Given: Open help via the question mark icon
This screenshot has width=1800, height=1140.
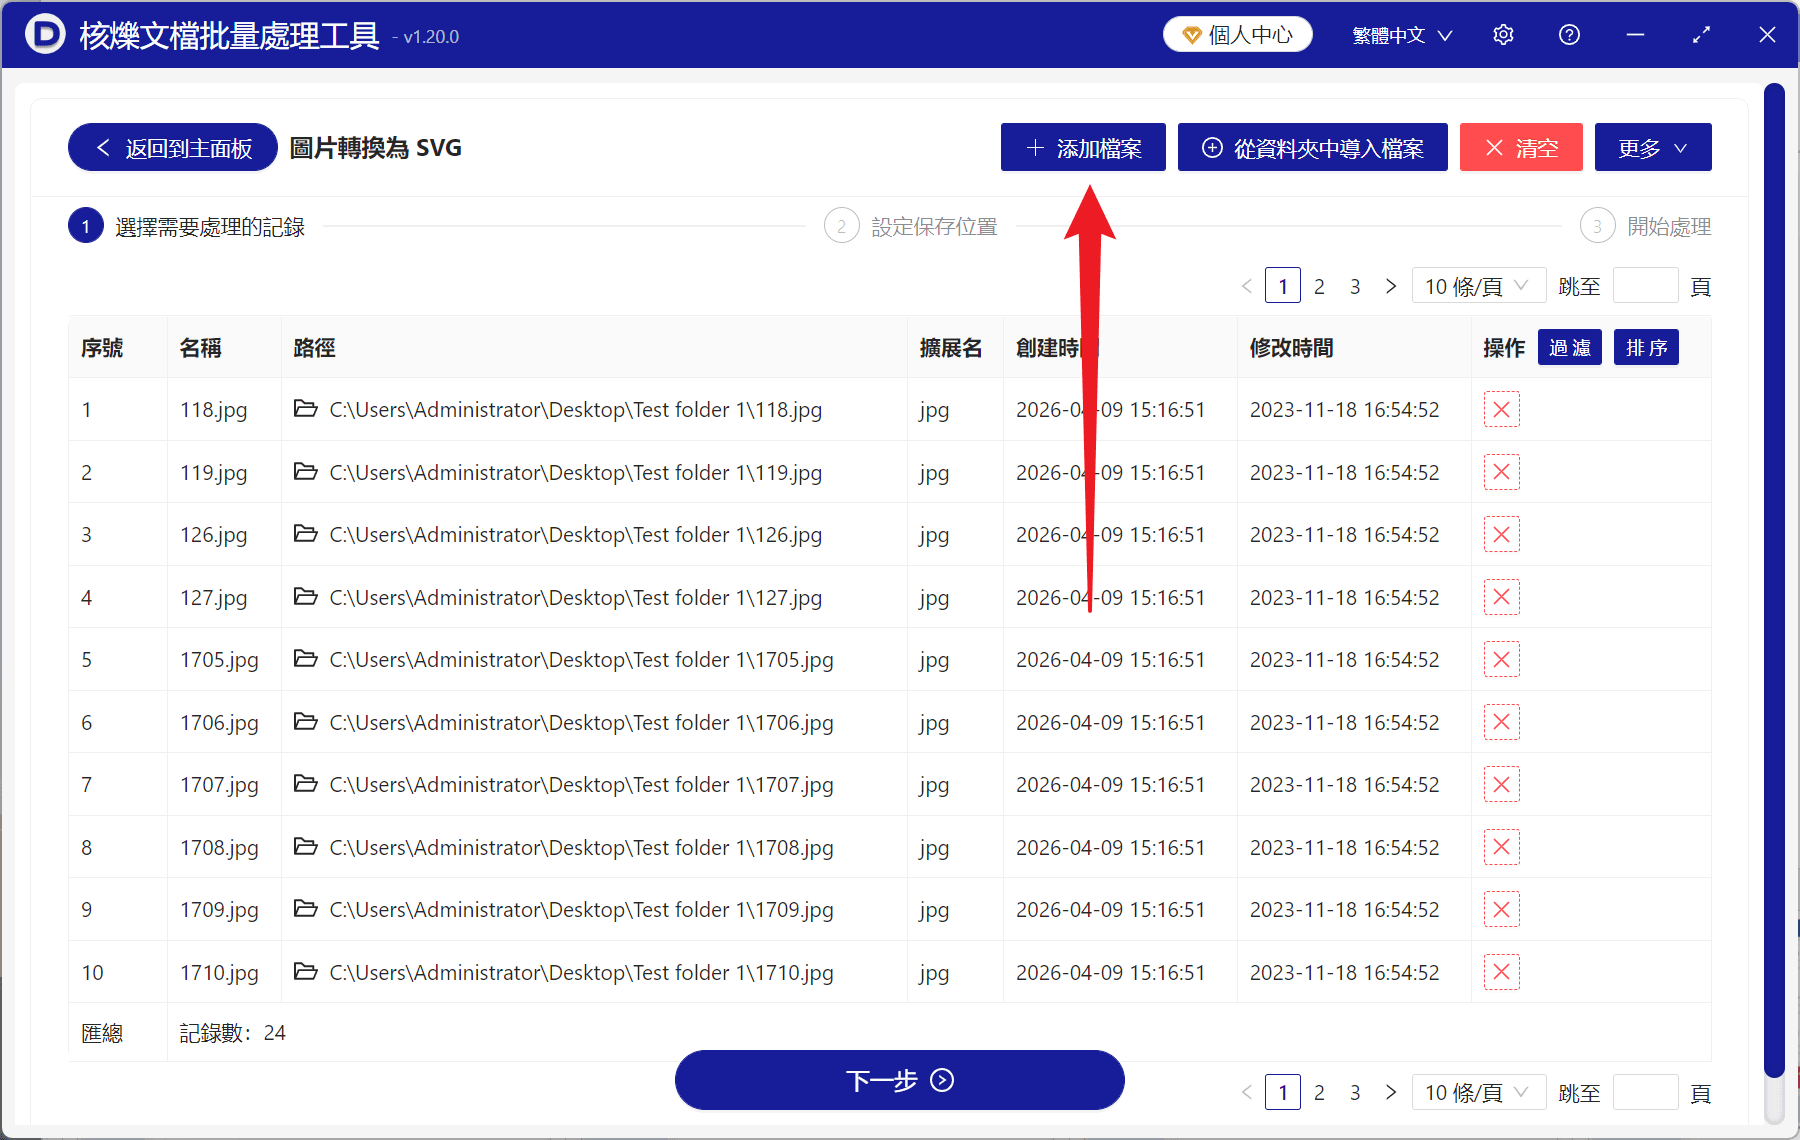Looking at the screenshot, I should tap(1568, 34).
